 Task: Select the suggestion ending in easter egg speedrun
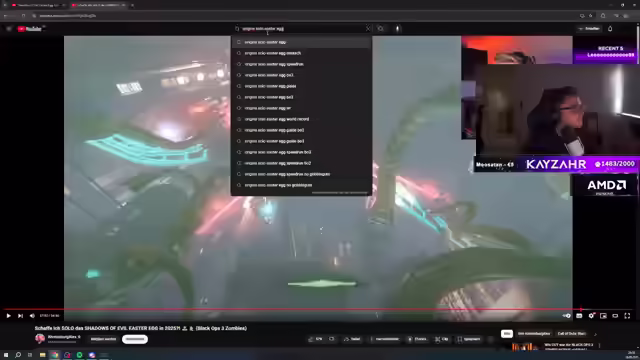pos(301,64)
